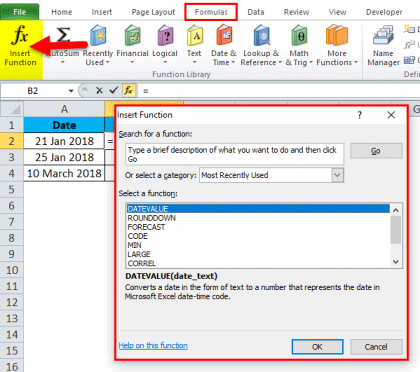Open the Help on this function link
The image size is (420, 372).
point(153,346)
